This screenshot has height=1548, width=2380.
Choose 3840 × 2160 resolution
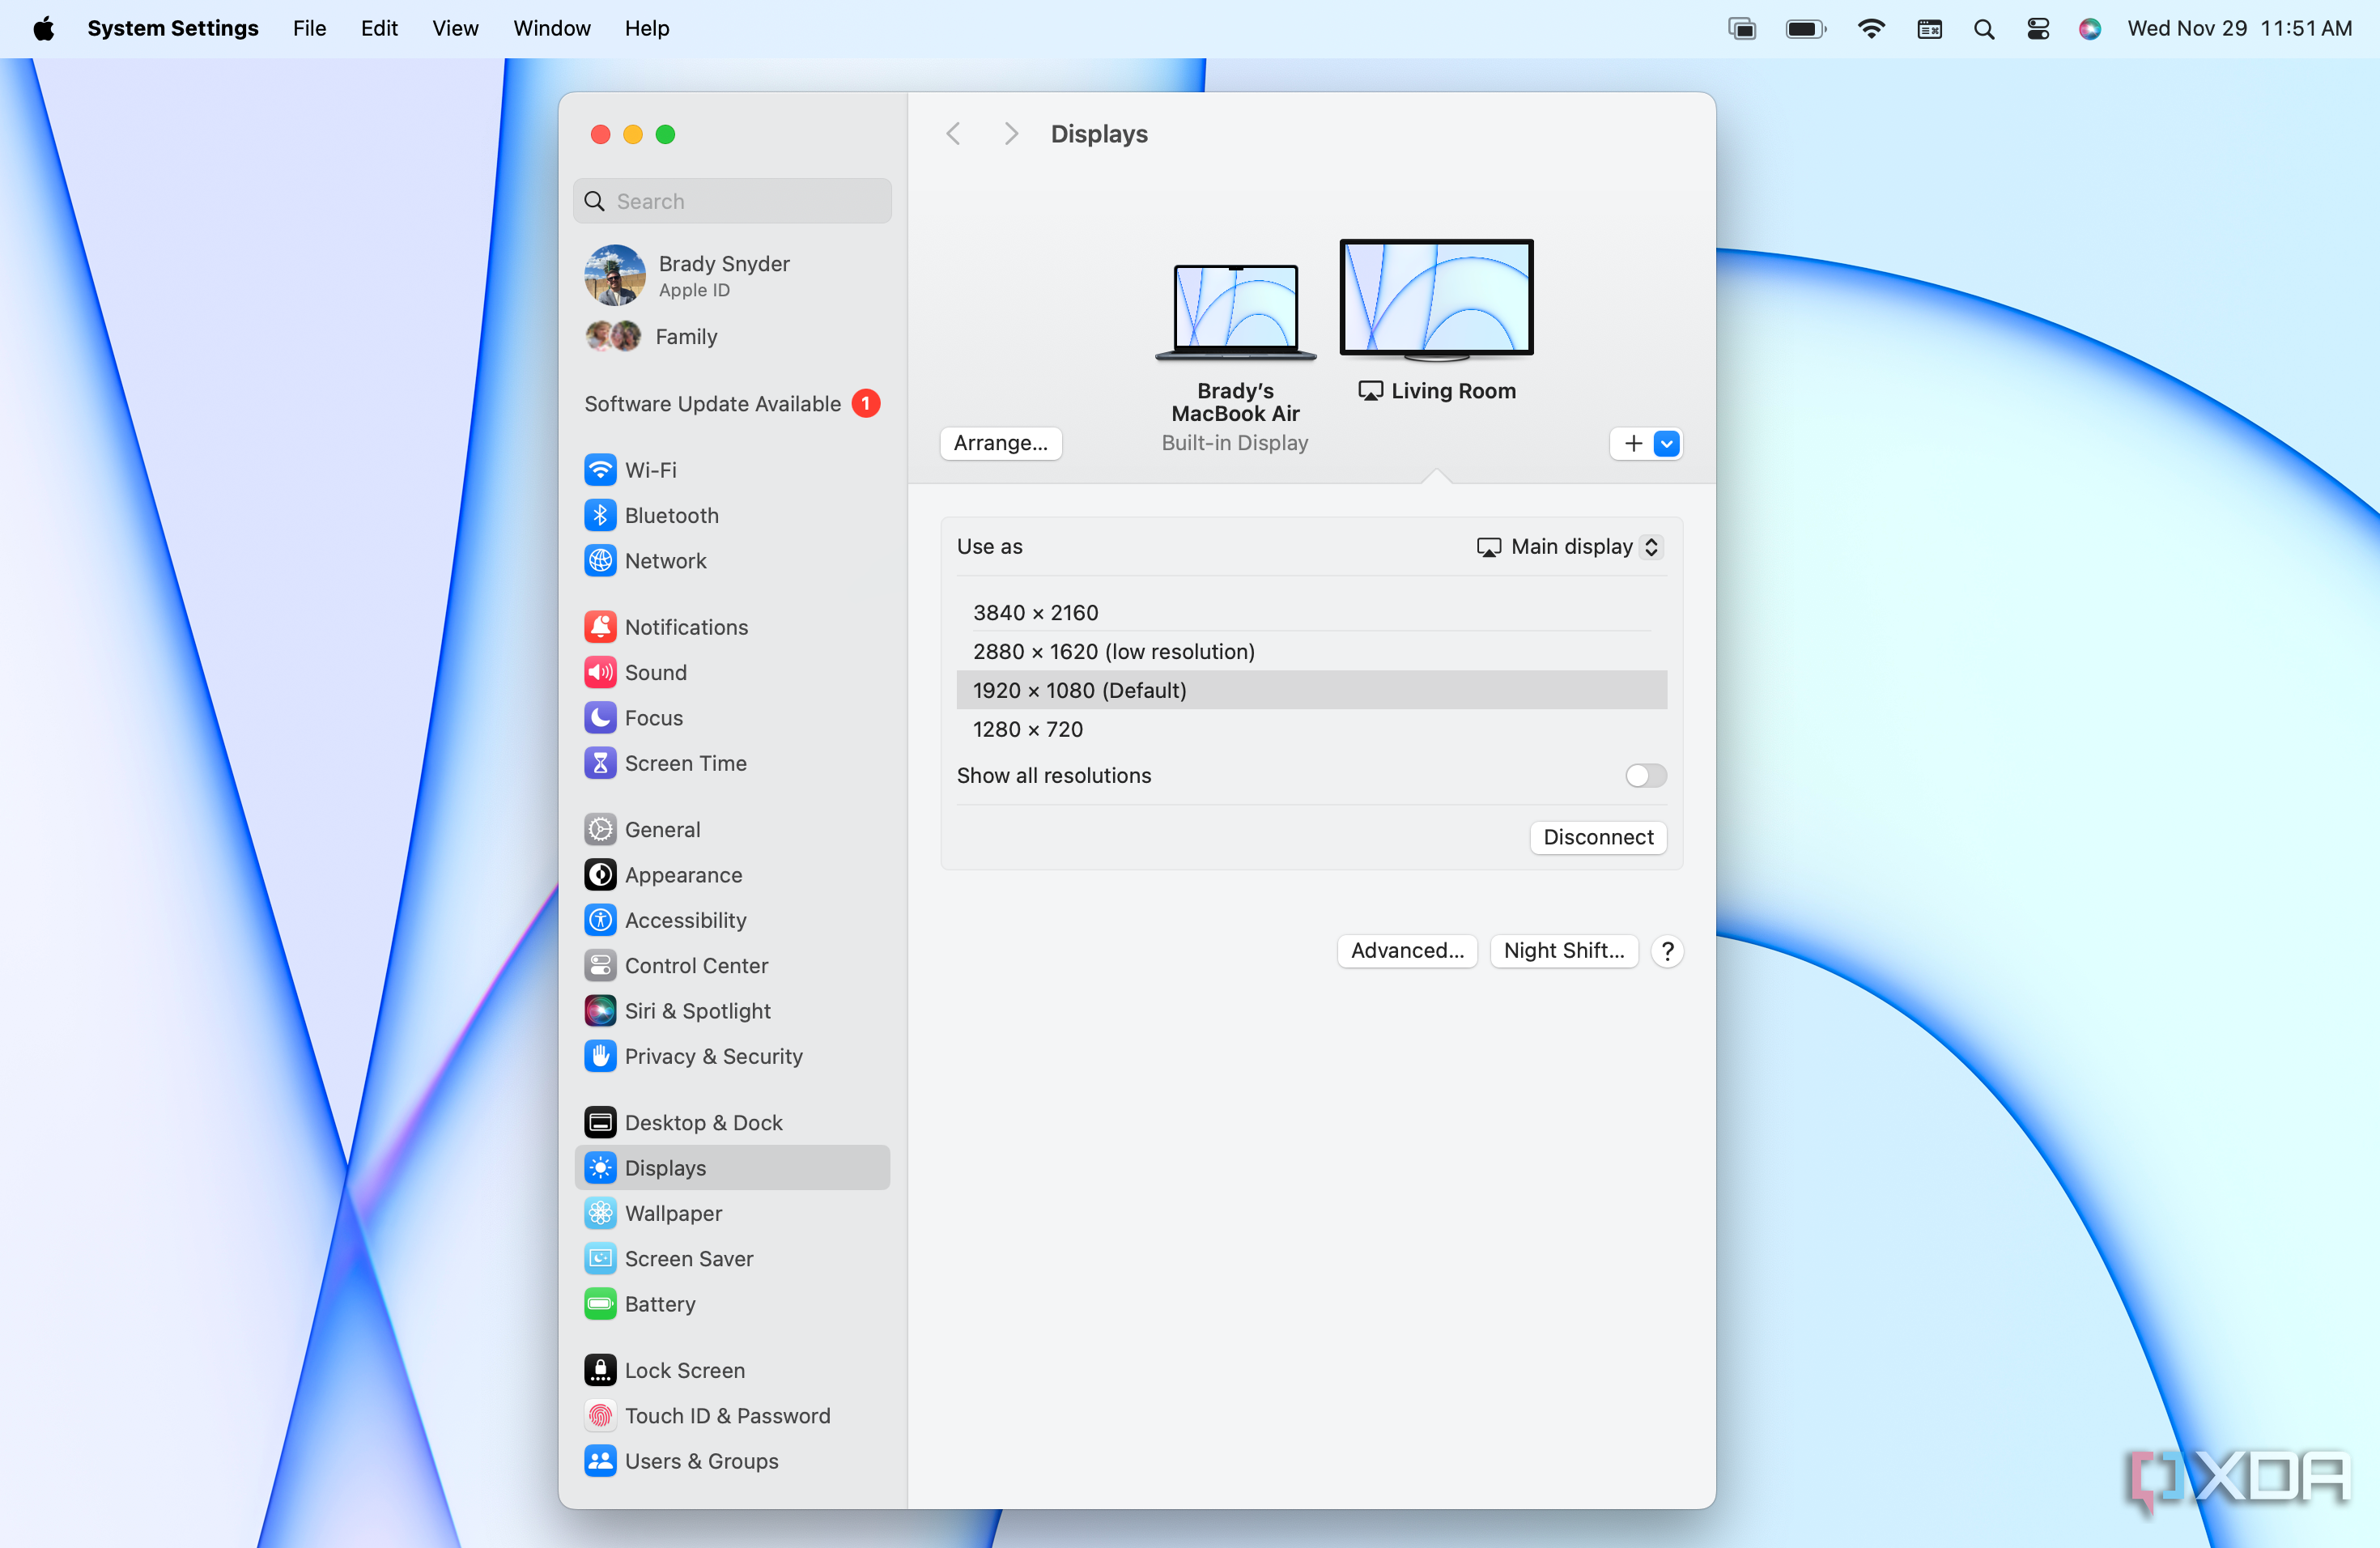[1311, 612]
